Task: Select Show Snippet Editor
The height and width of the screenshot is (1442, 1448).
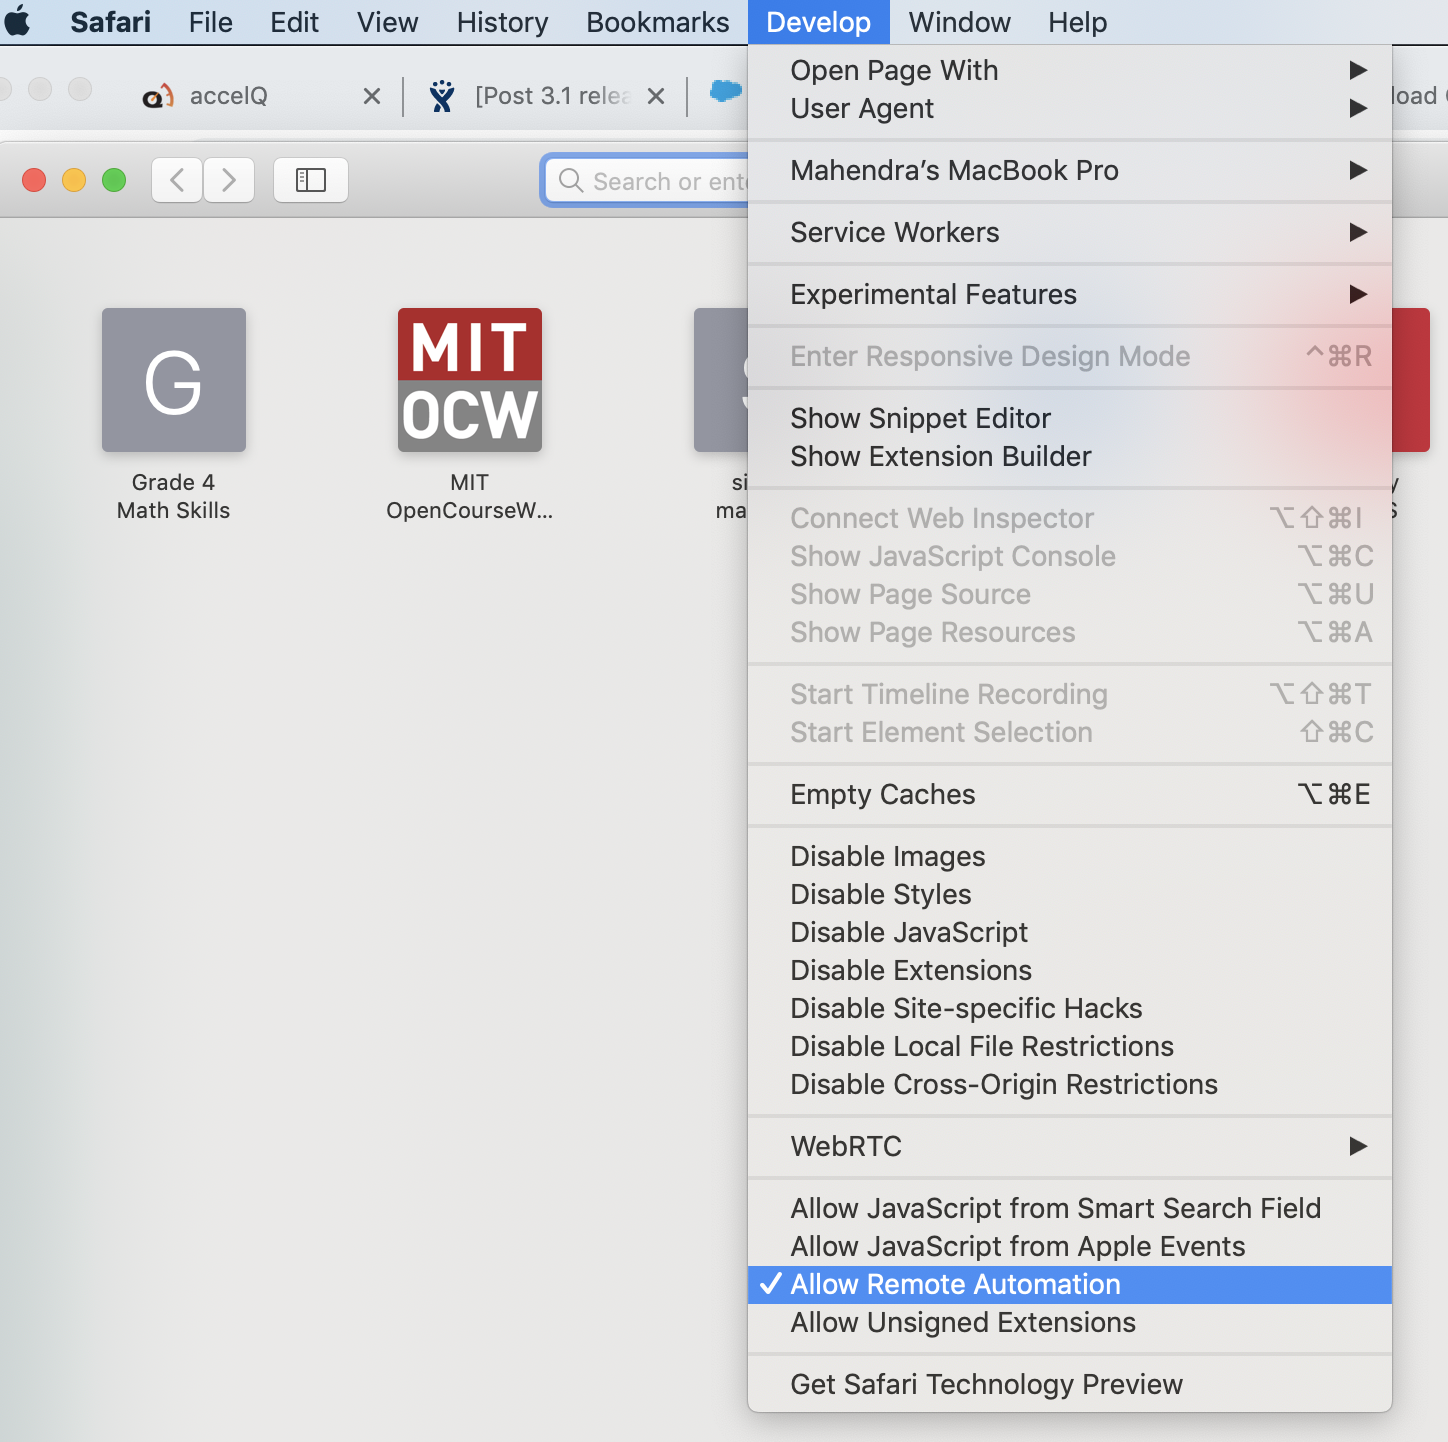Action: click(1070, 418)
